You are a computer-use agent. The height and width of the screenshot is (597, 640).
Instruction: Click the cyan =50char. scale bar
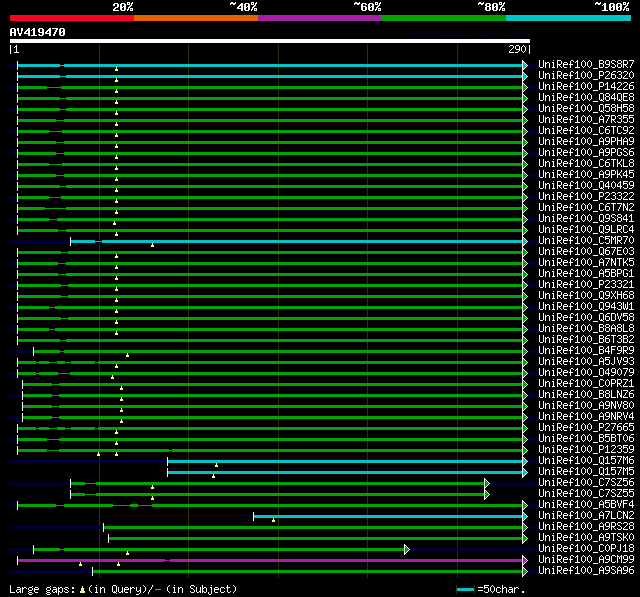coord(466,589)
